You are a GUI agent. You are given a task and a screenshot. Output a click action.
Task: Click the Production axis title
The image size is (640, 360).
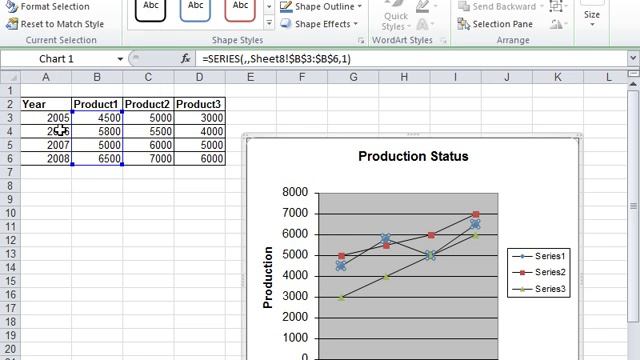(268, 277)
